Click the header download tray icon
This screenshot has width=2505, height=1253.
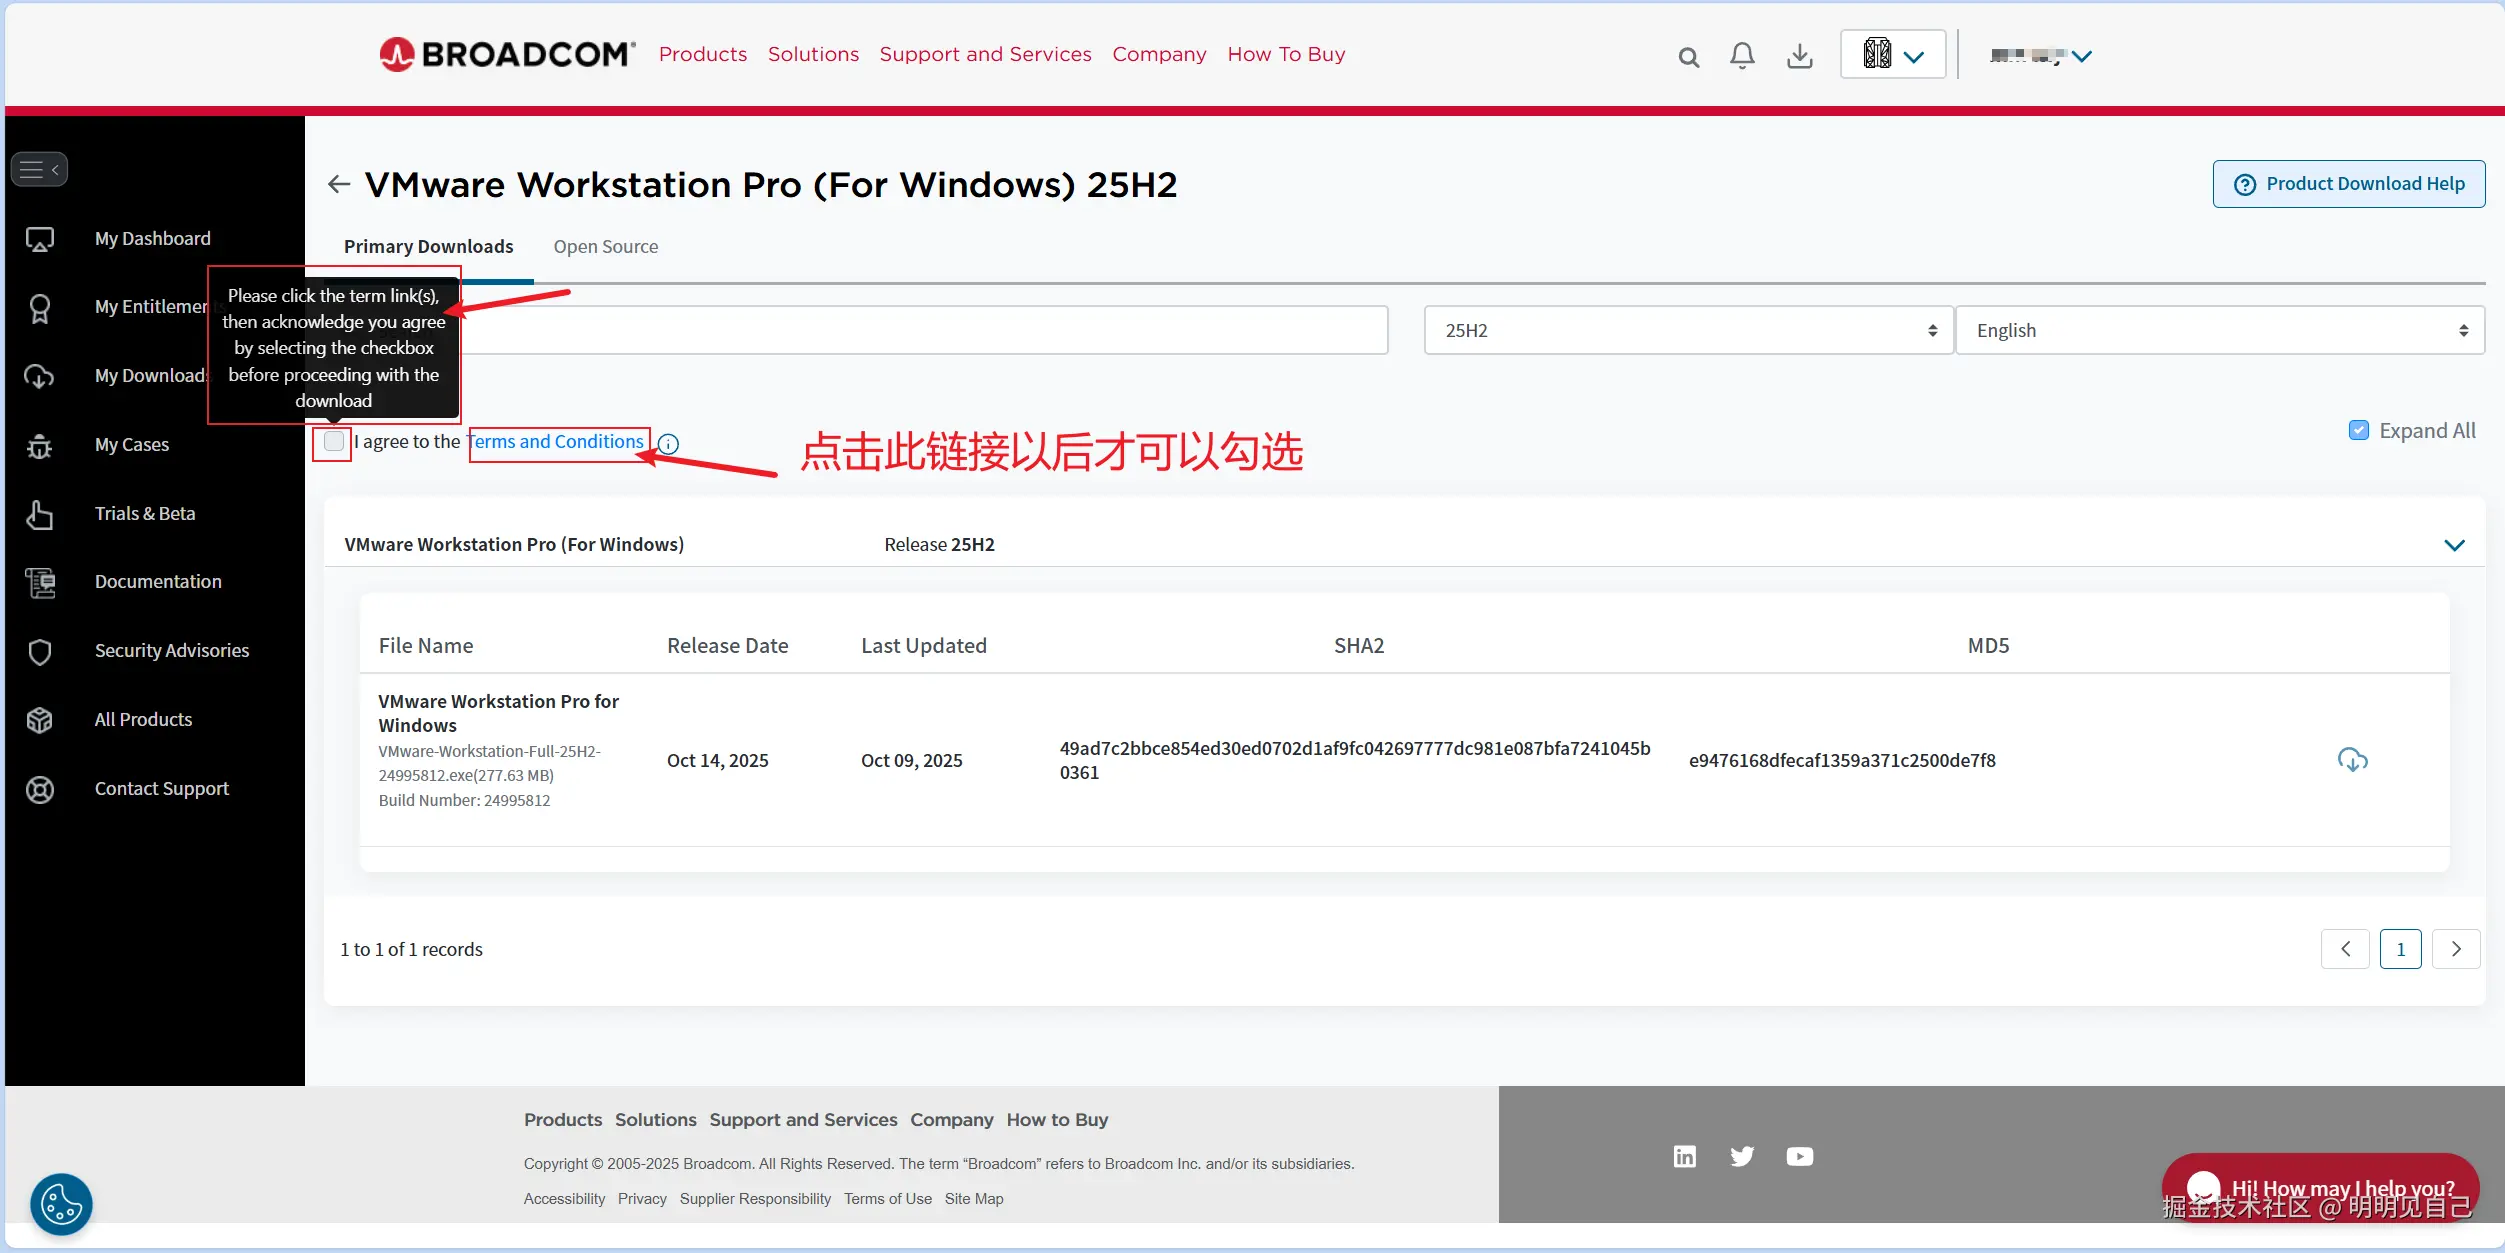[x=1799, y=56]
